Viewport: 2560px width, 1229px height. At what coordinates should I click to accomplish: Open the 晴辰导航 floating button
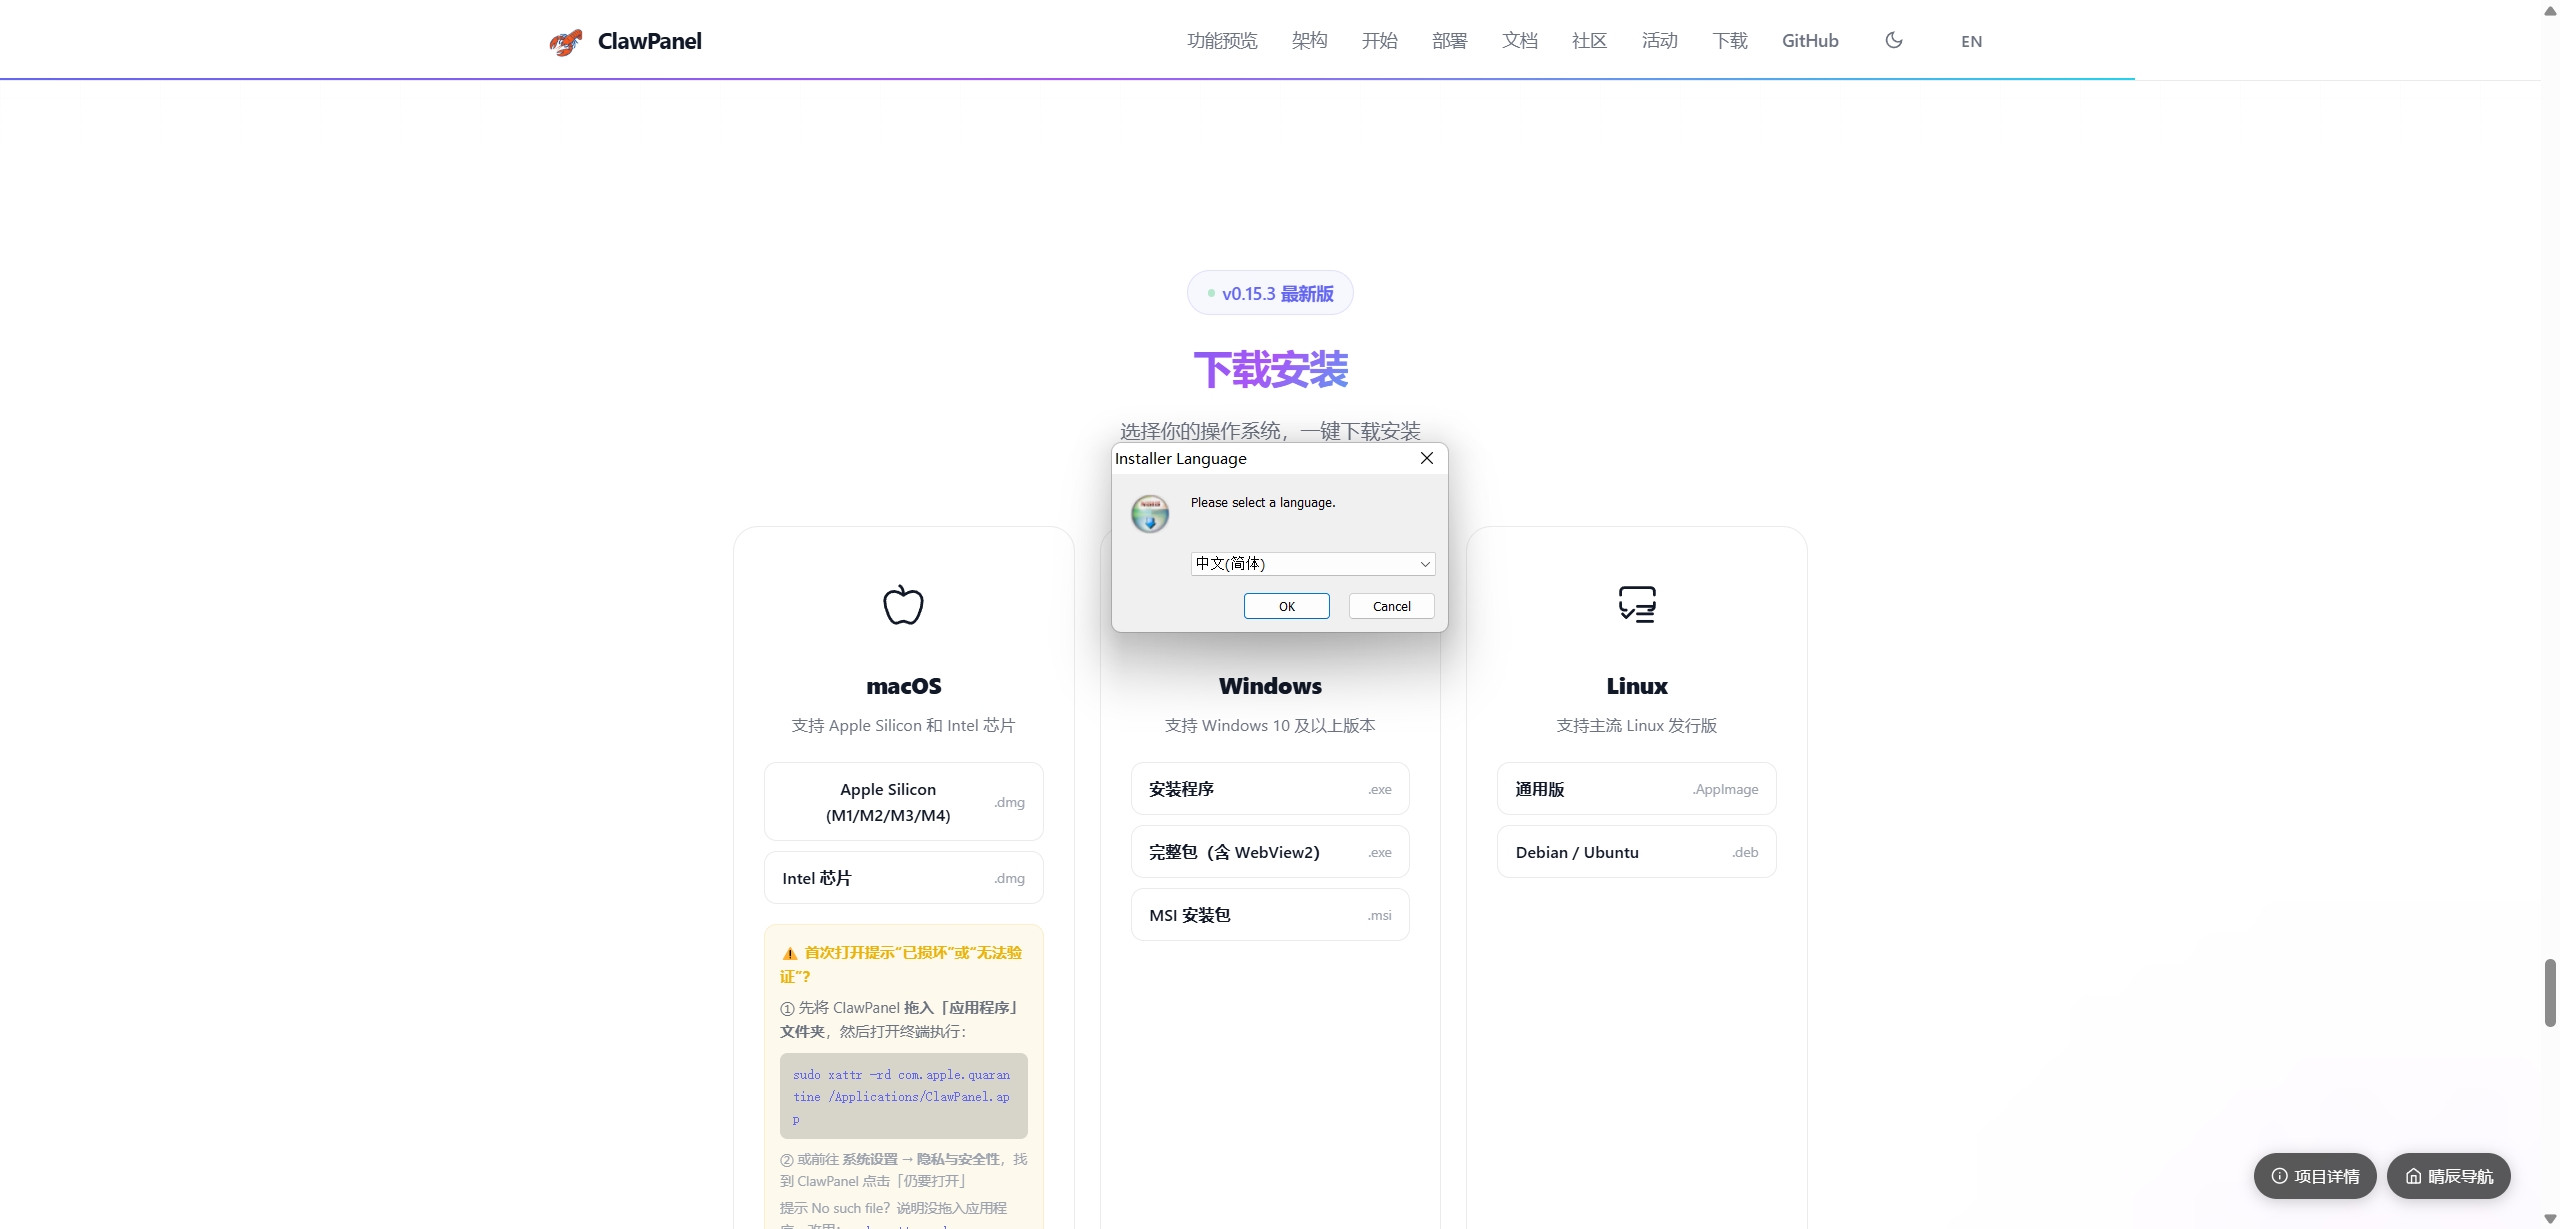click(2449, 1176)
